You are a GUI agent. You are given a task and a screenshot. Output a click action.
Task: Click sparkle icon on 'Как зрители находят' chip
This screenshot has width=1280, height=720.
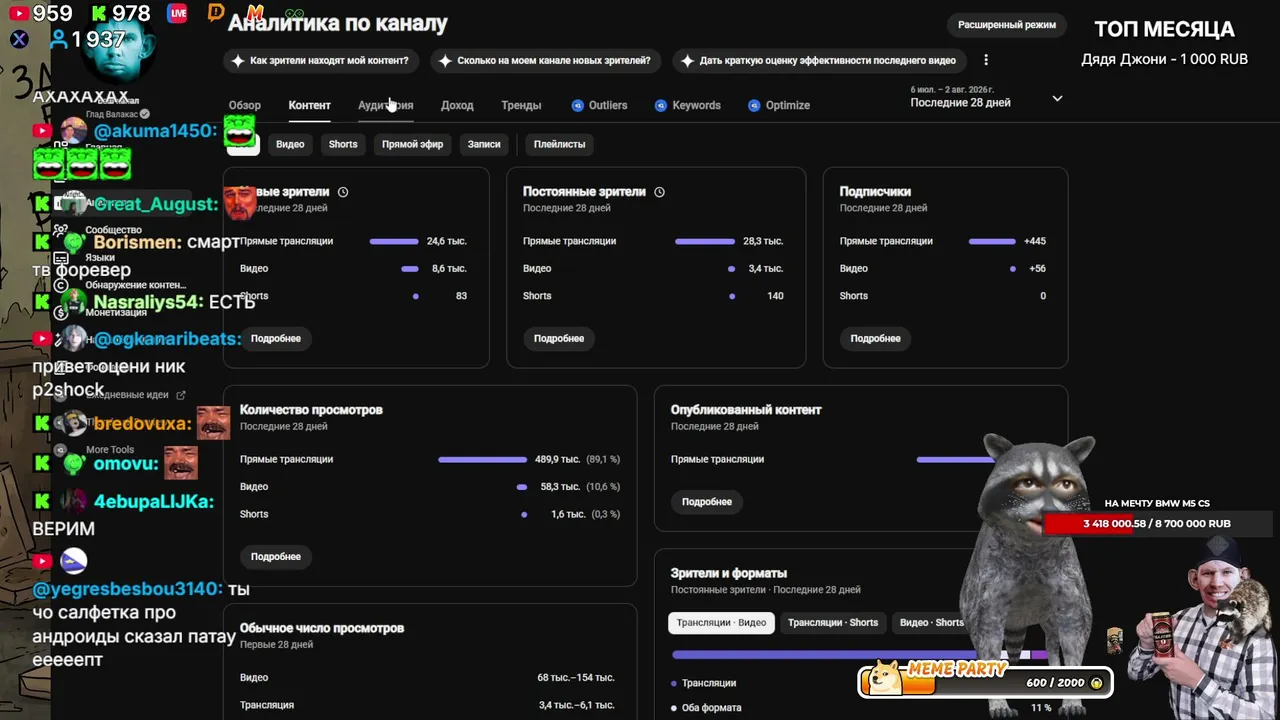[x=238, y=61]
